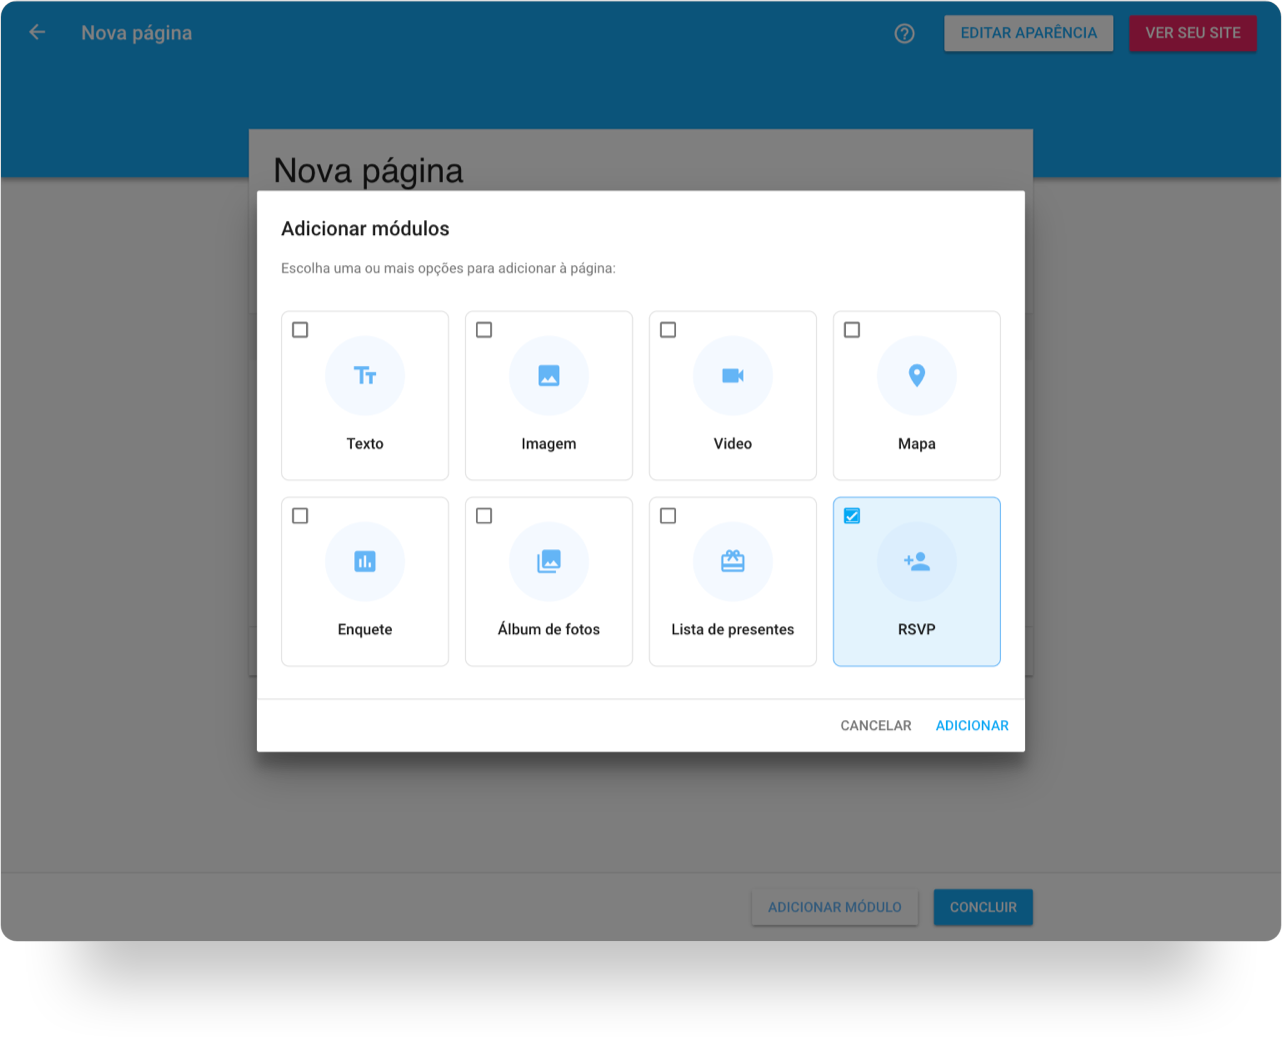1282x1042 pixels.
Task: Click the Enquete poll chart icon
Action: click(x=365, y=562)
